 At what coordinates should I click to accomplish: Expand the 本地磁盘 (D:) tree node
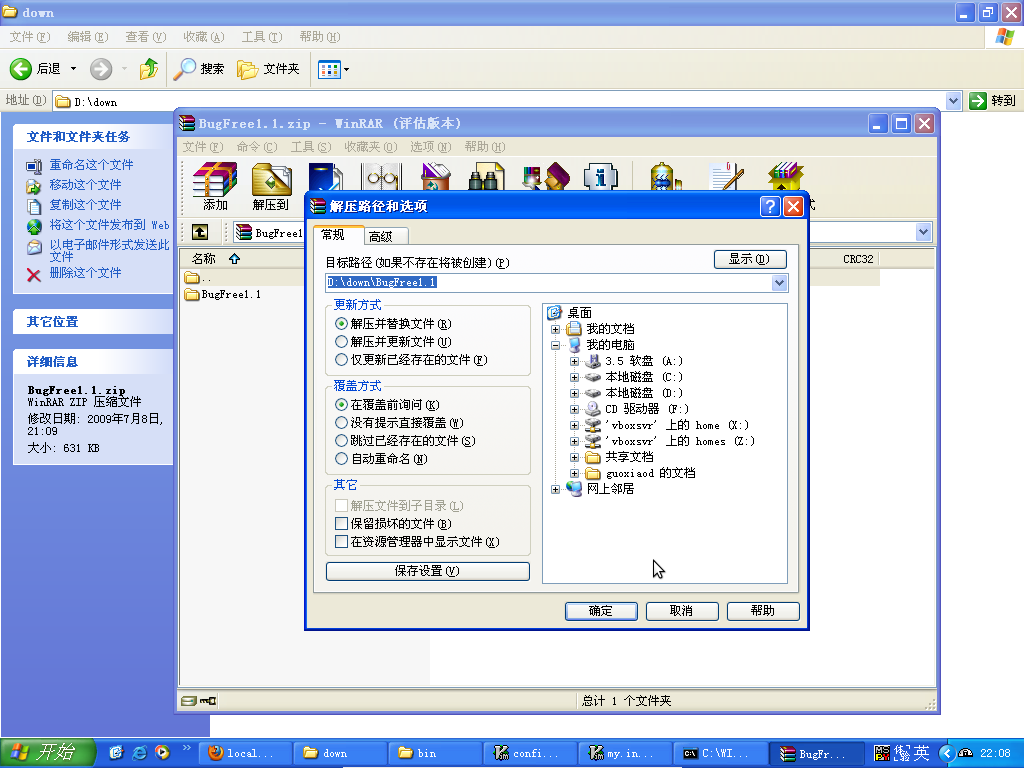click(x=574, y=393)
